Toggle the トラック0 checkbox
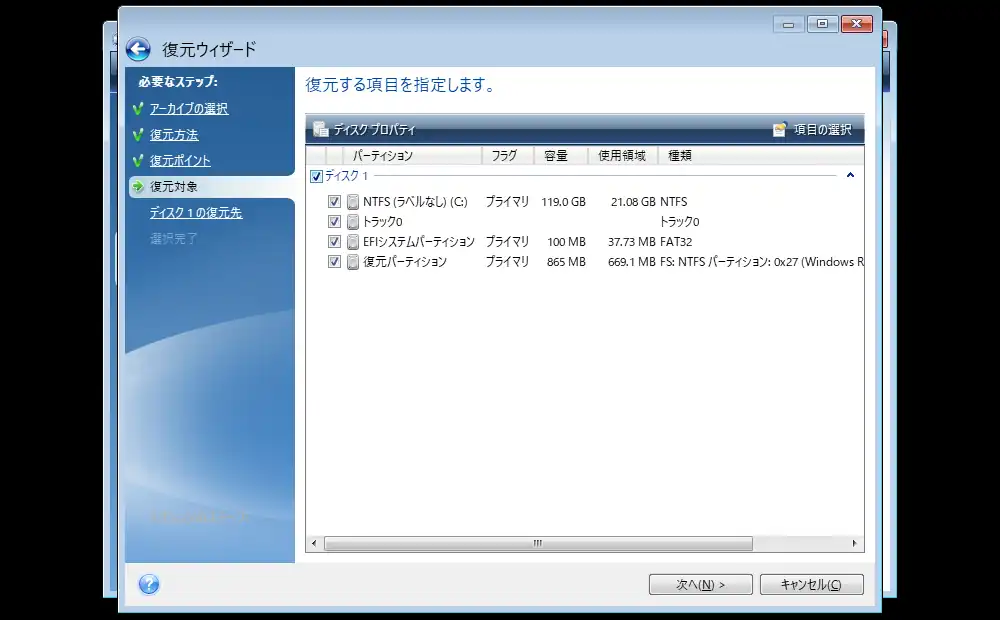The height and width of the screenshot is (620, 1000). point(335,222)
